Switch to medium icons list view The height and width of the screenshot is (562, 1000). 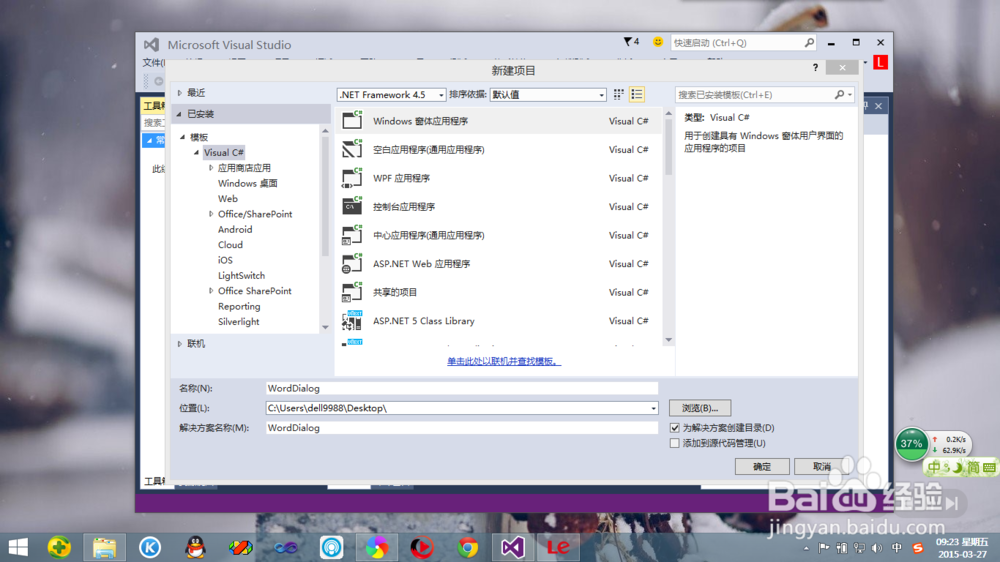click(x=636, y=94)
